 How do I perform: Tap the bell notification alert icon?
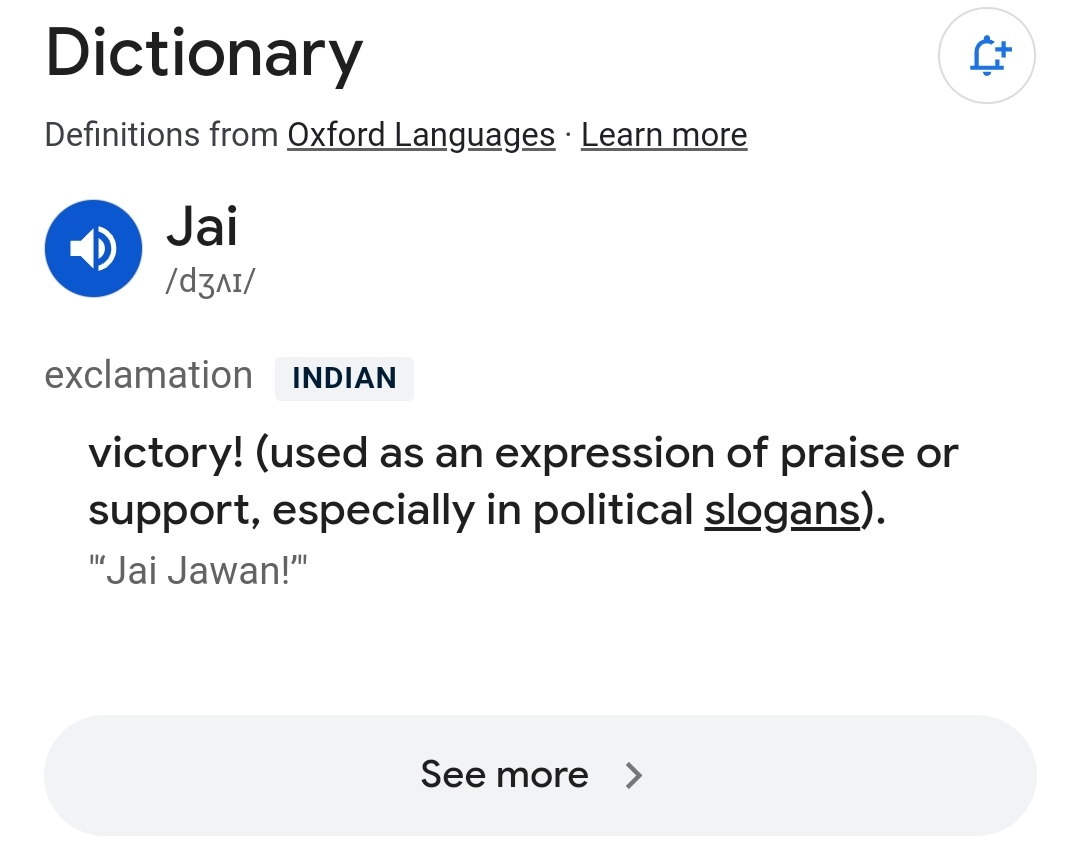coord(986,56)
